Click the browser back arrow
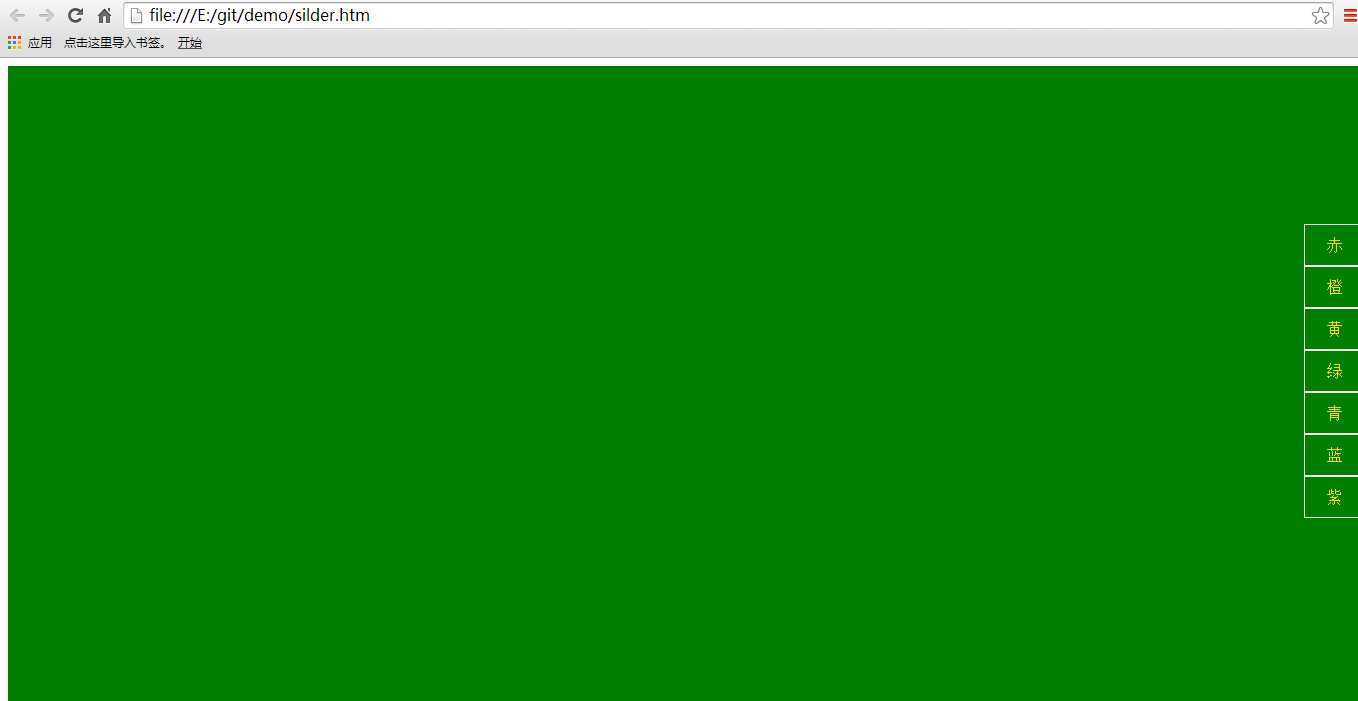Screen dimensions: 1358x701 coord(17,15)
